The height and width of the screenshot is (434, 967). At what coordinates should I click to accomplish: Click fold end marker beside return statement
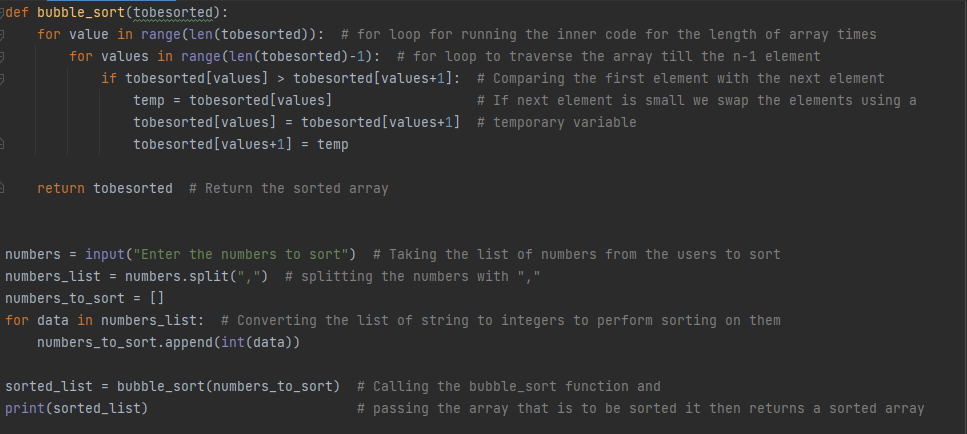pos(2,189)
